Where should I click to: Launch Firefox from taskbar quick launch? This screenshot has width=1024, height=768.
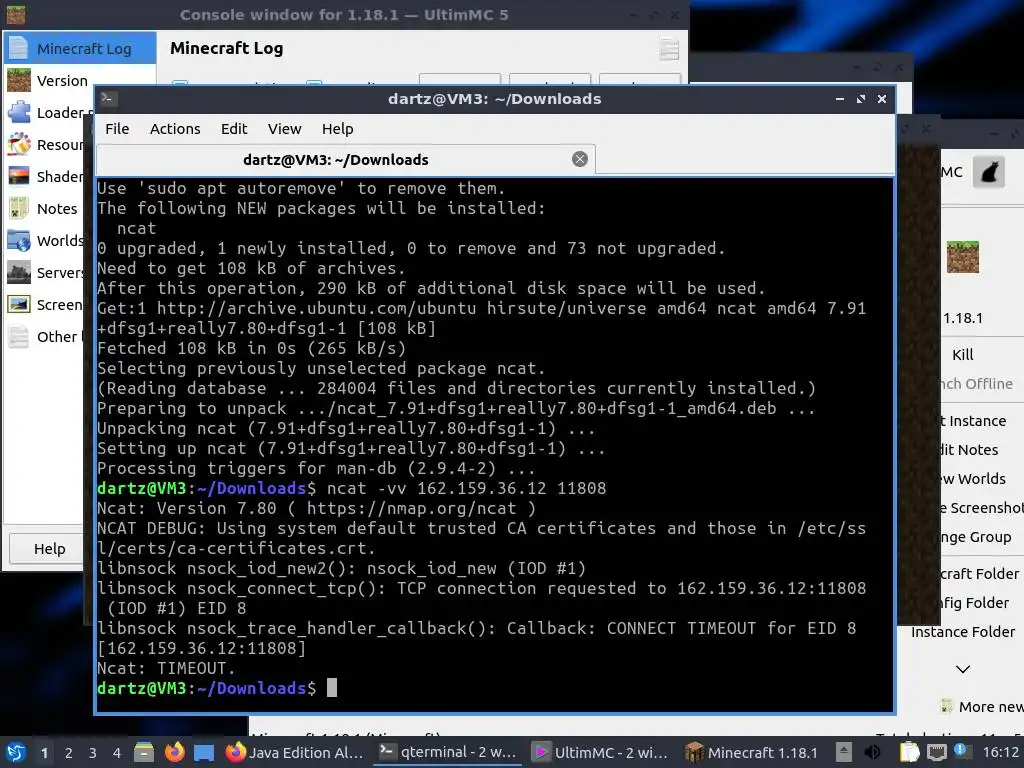click(174, 752)
